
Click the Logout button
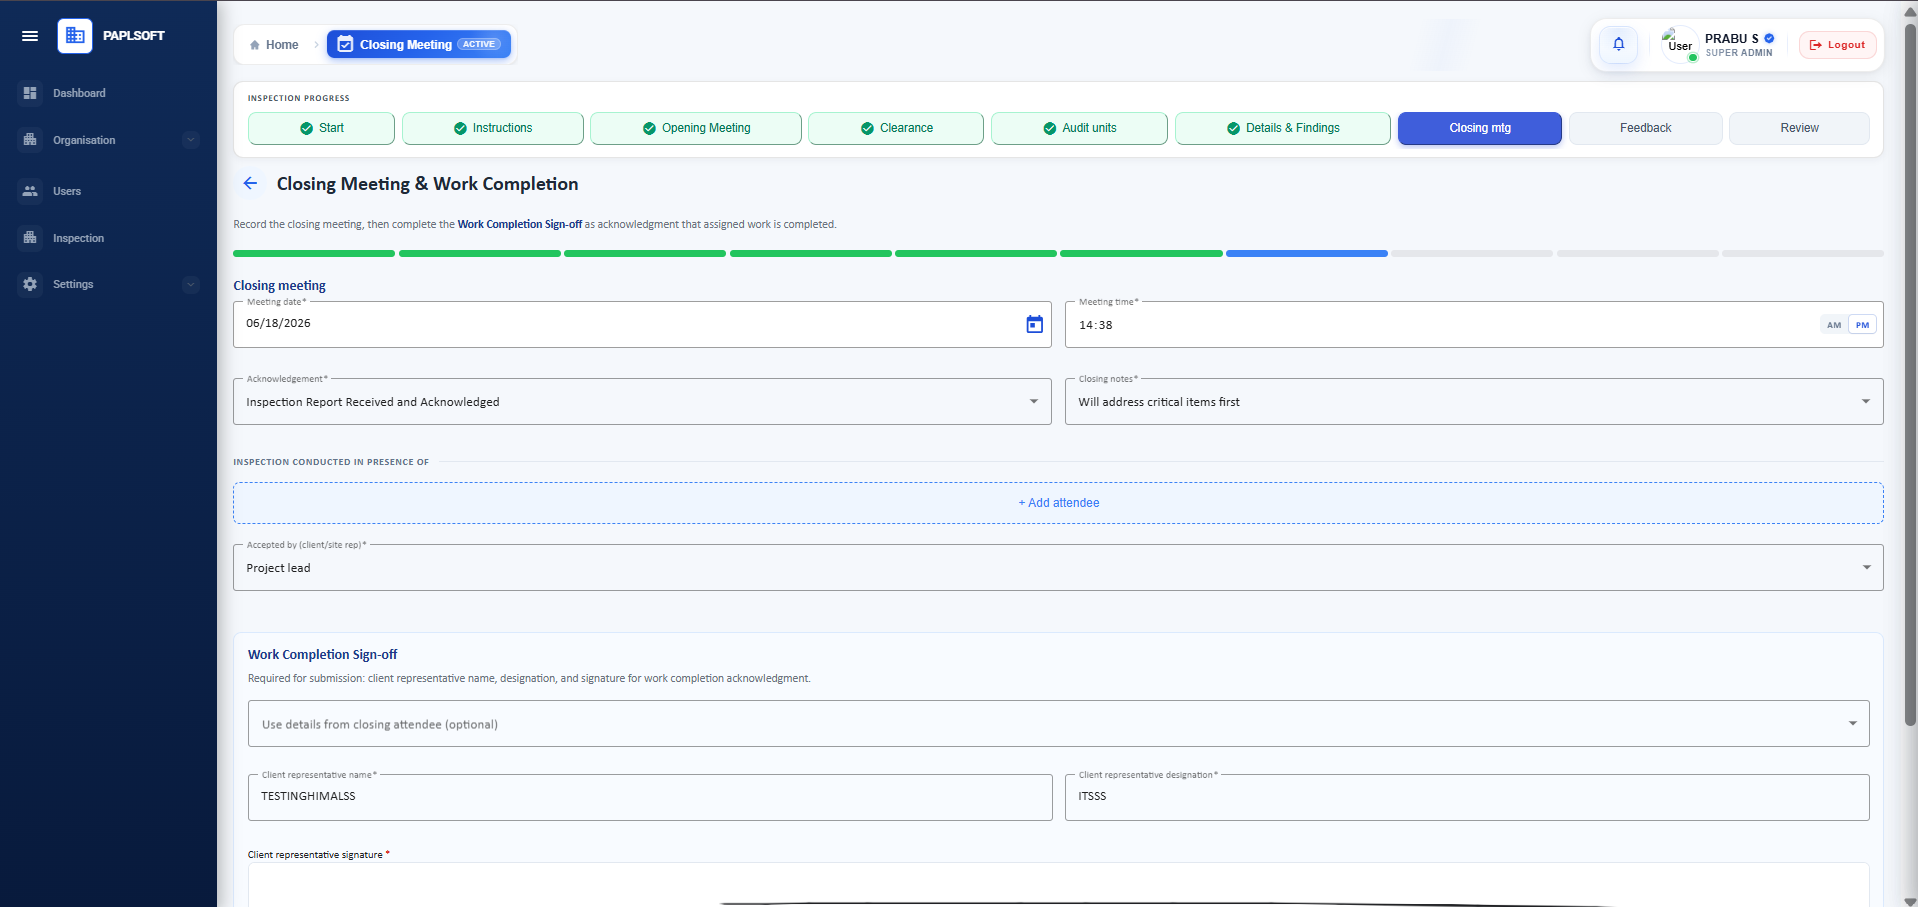point(1837,45)
